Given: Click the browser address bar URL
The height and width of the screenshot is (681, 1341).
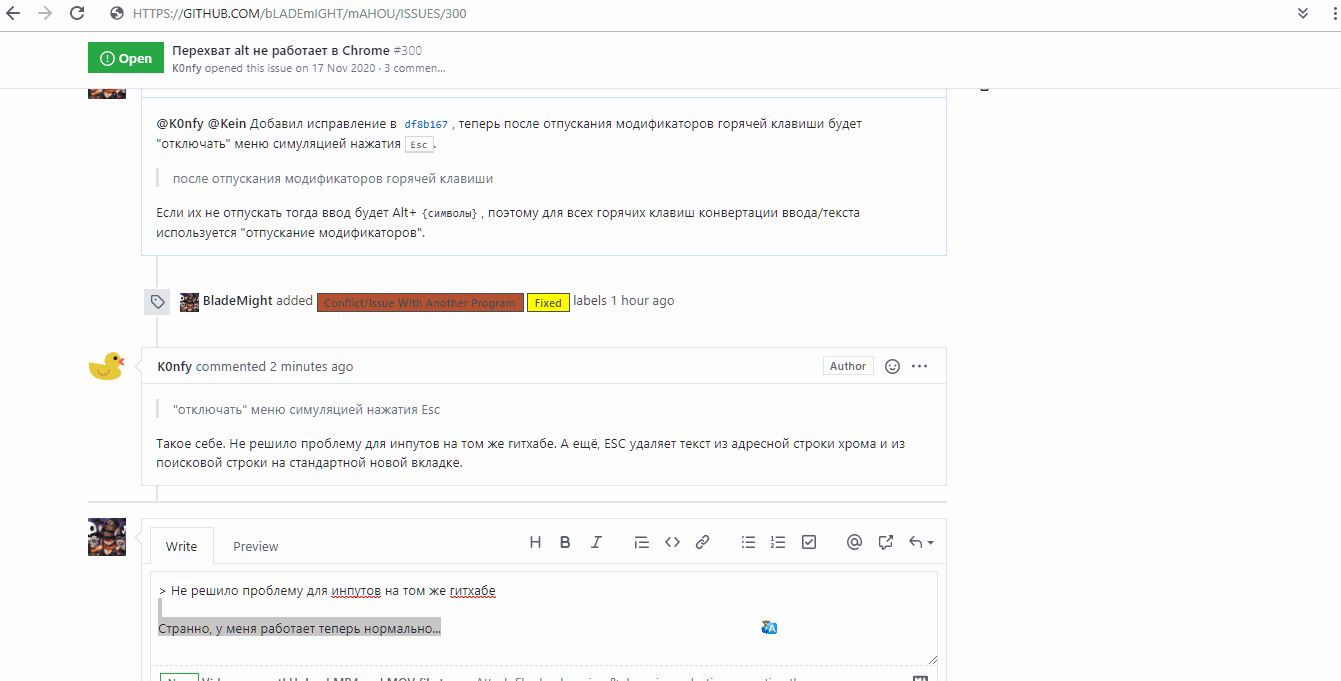Looking at the screenshot, I should [x=299, y=14].
